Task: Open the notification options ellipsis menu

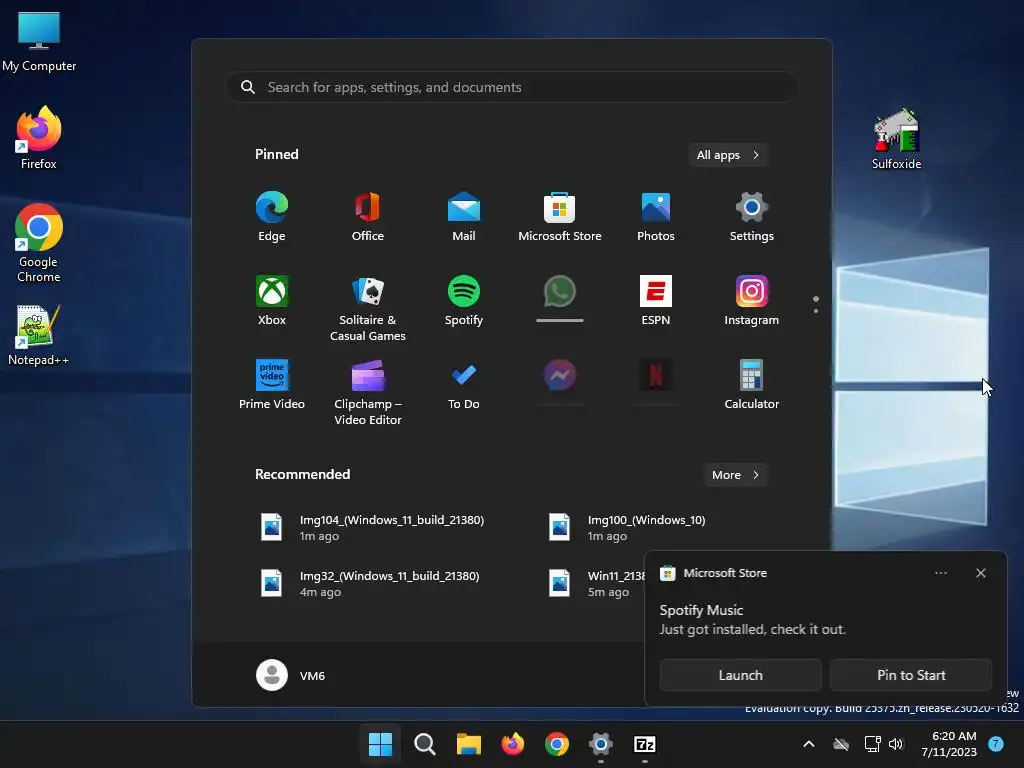Action: tap(941, 573)
